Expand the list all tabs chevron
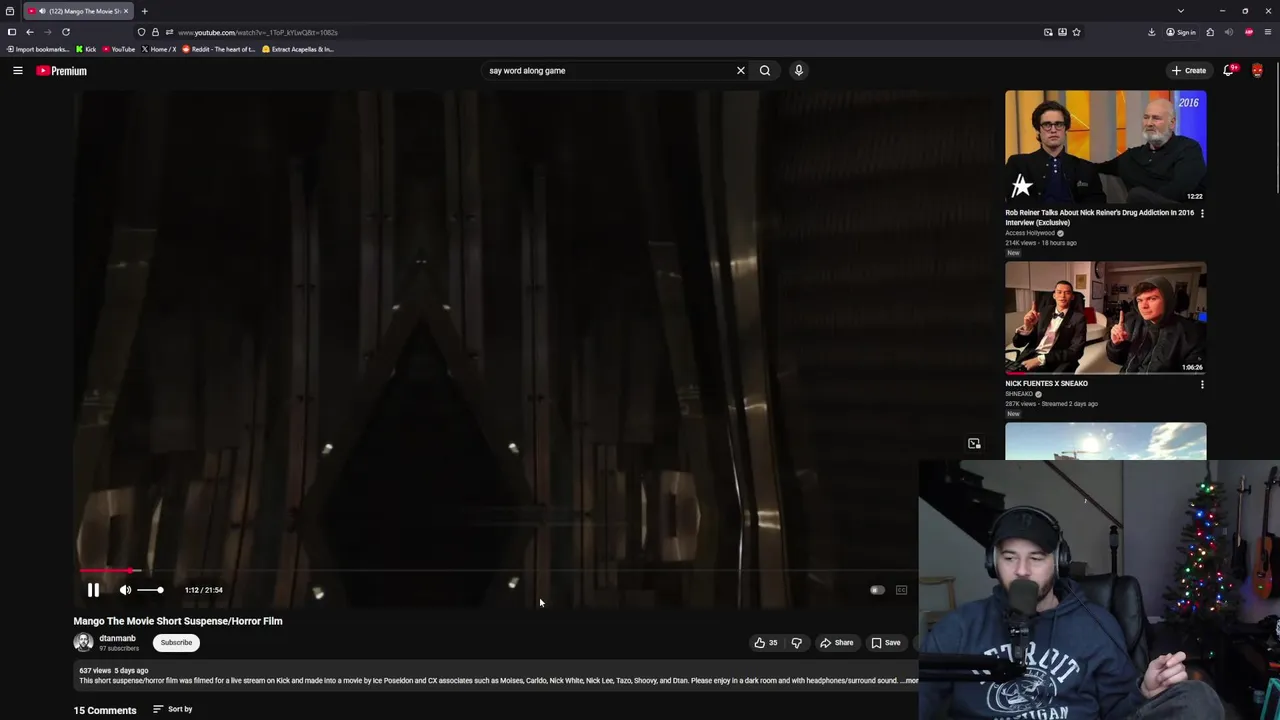The height and width of the screenshot is (720, 1280). (x=1181, y=11)
